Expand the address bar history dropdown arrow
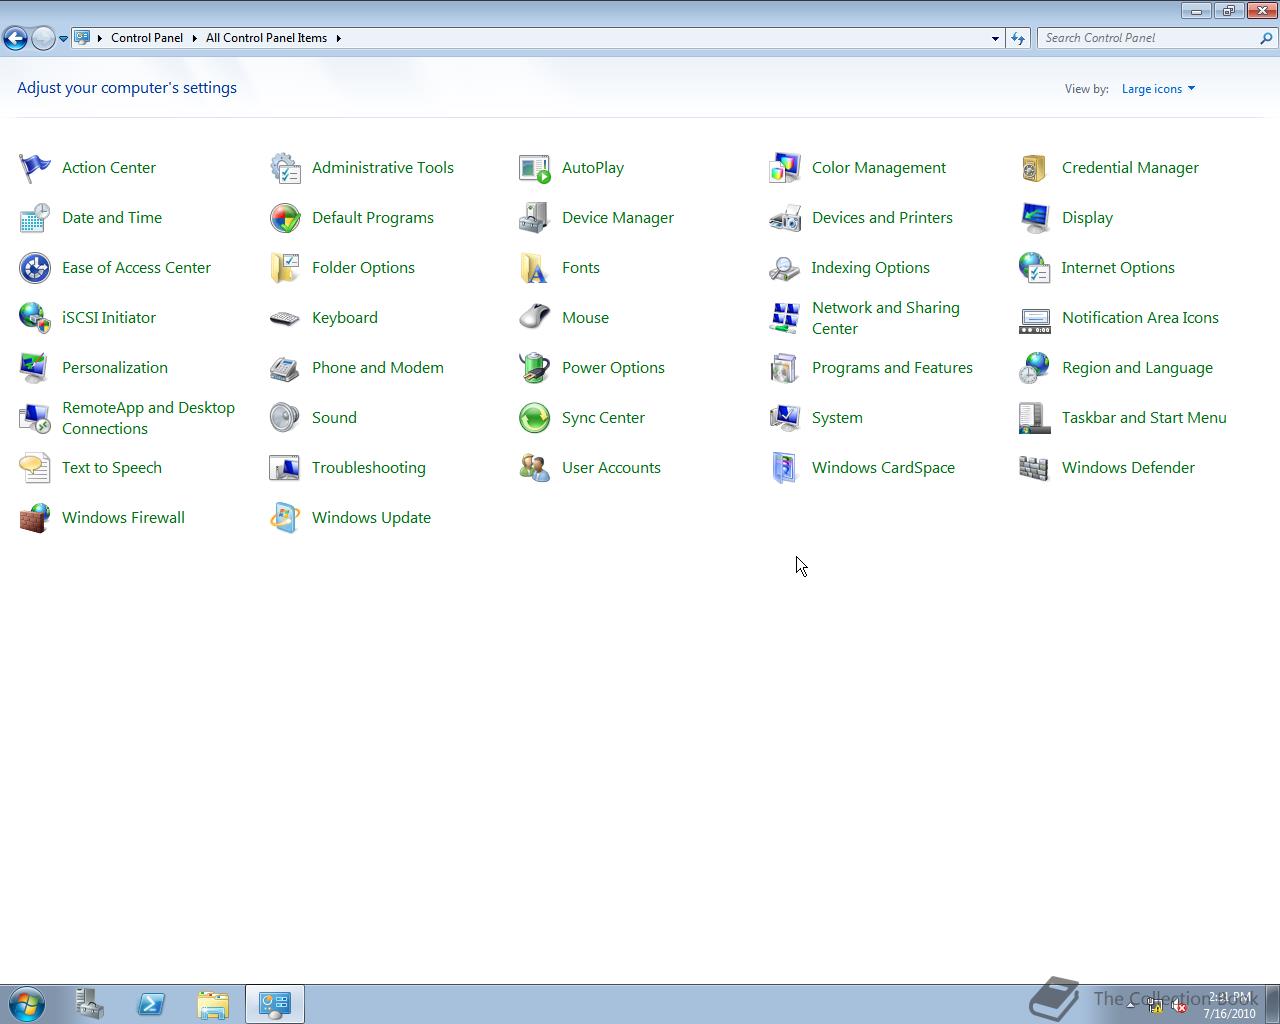This screenshot has width=1280, height=1024. (995, 38)
